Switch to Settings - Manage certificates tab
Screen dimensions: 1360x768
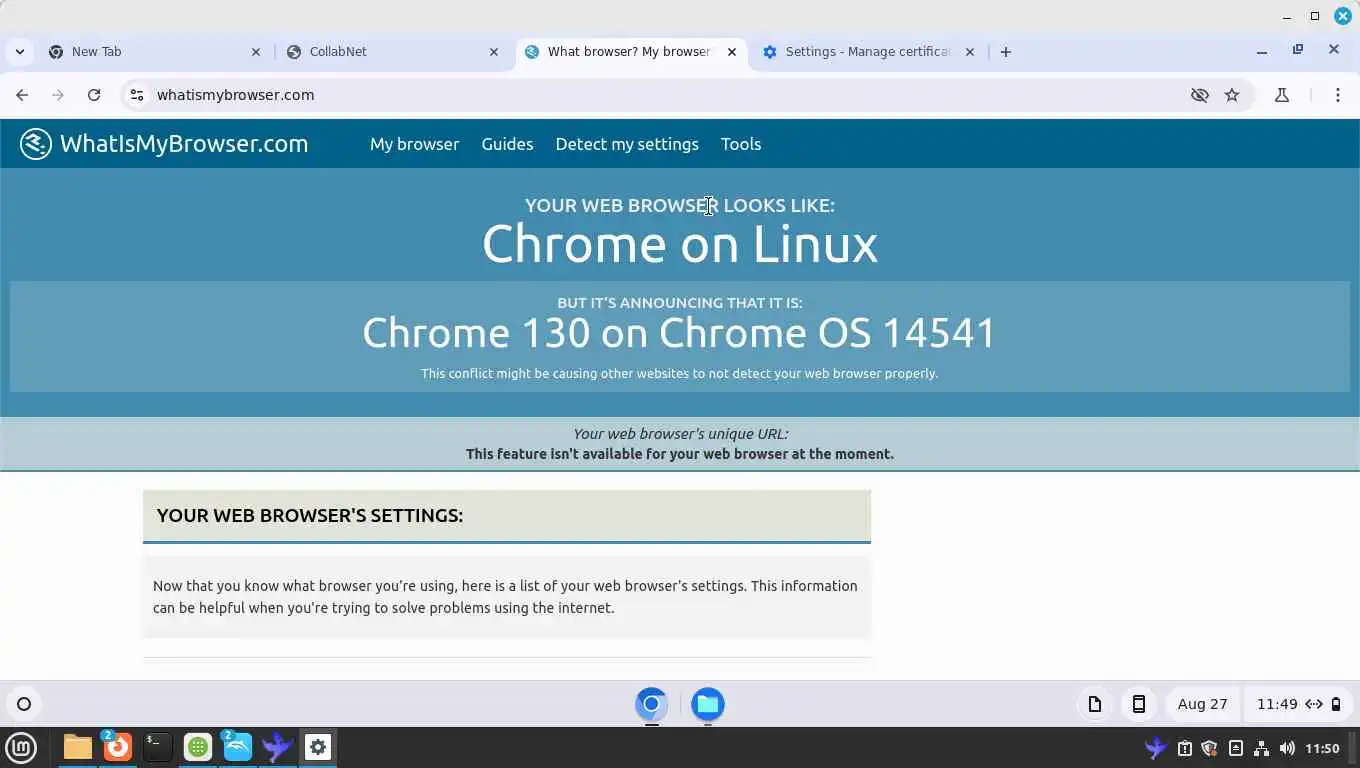coord(867,52)
